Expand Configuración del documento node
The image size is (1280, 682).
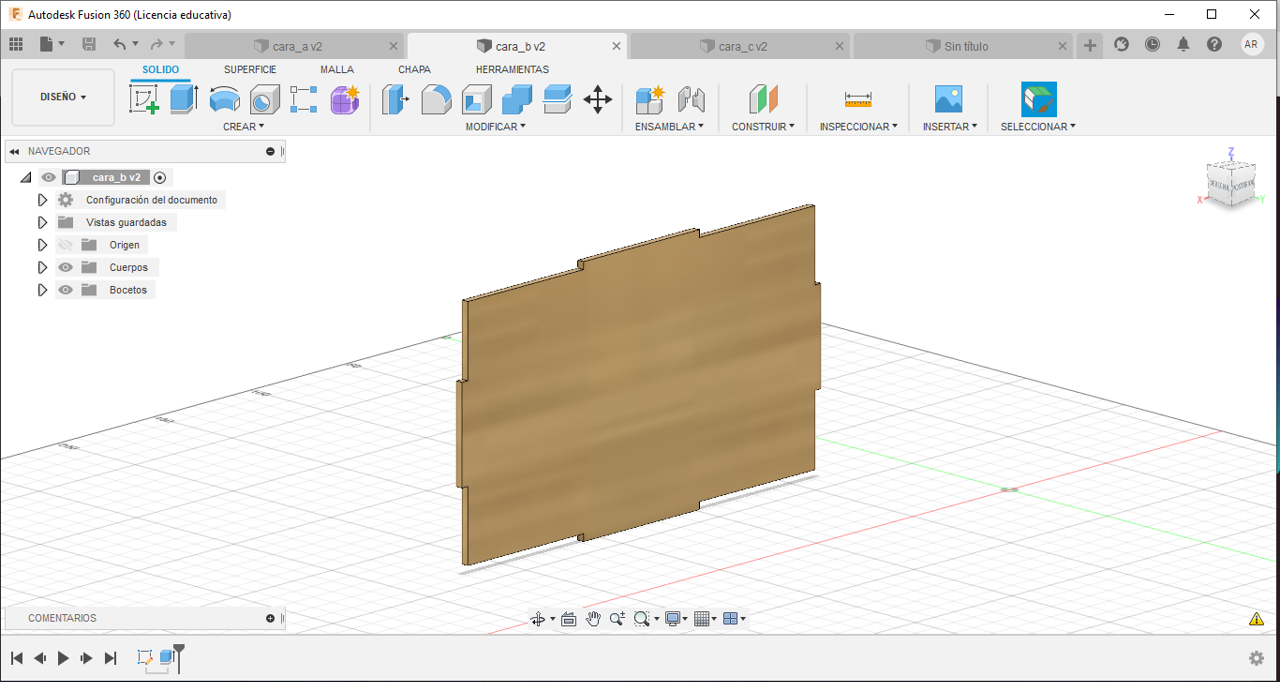click(42, 200)
